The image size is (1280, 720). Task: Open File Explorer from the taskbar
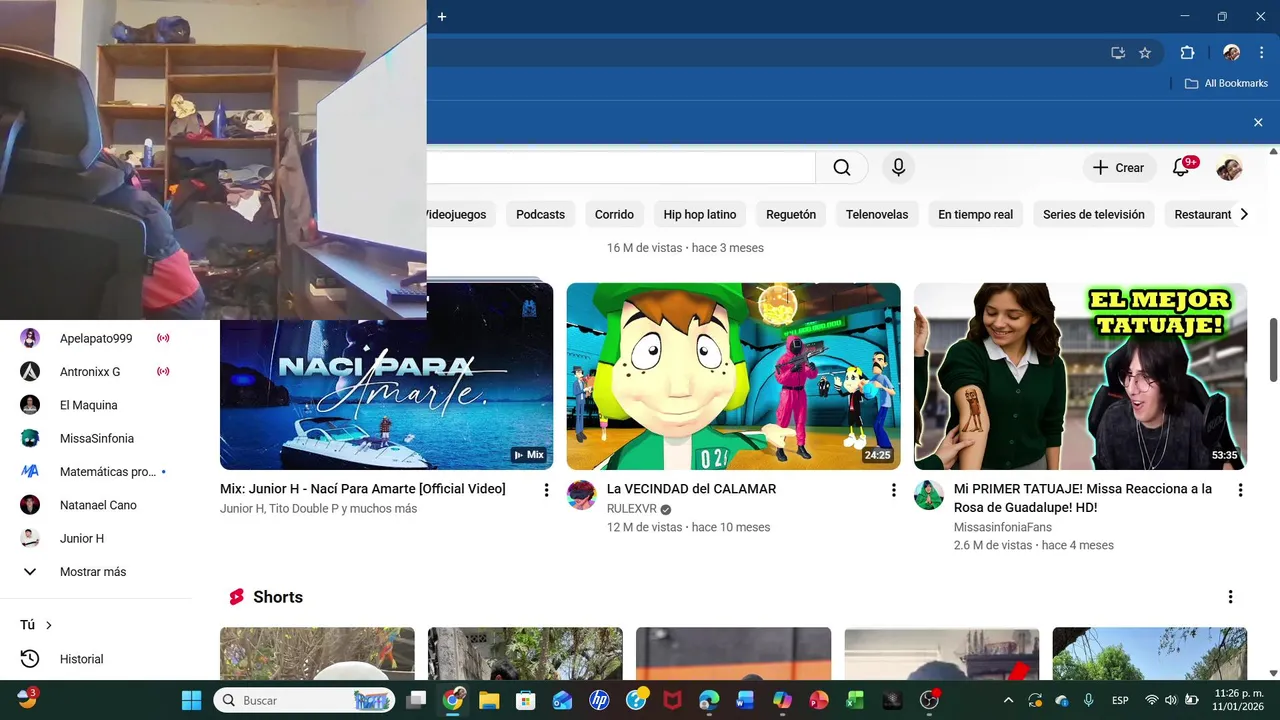coord(488,700)
